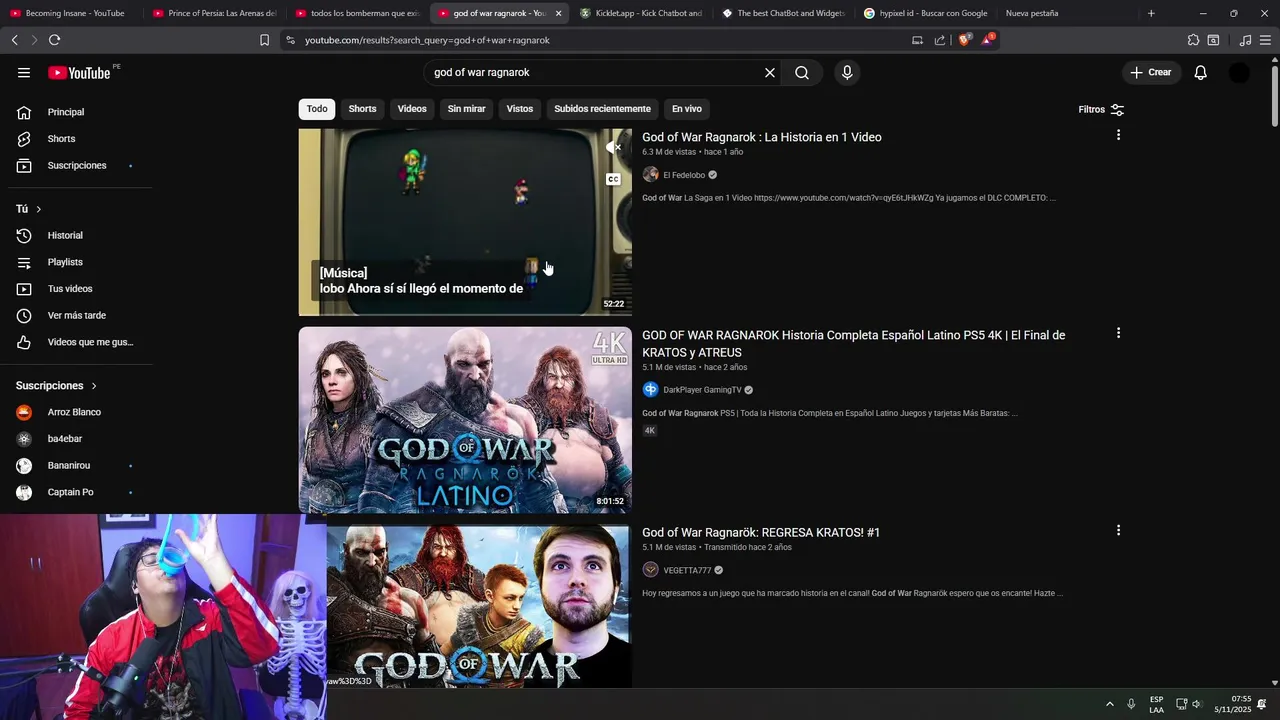Open El Fedelobo channel link
Viewport: 1280px width, 720px height.
point(684,175)
